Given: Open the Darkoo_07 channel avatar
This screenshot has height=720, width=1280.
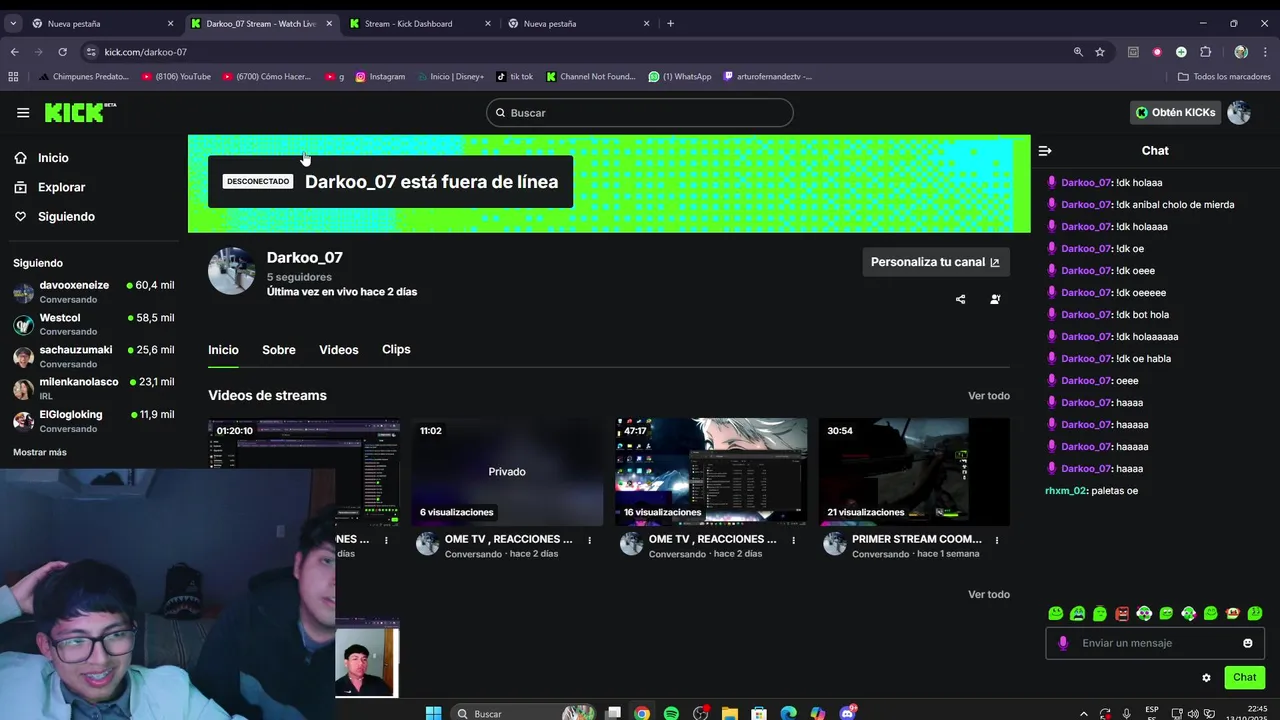Looking at the screenshot, I should 232,271.
